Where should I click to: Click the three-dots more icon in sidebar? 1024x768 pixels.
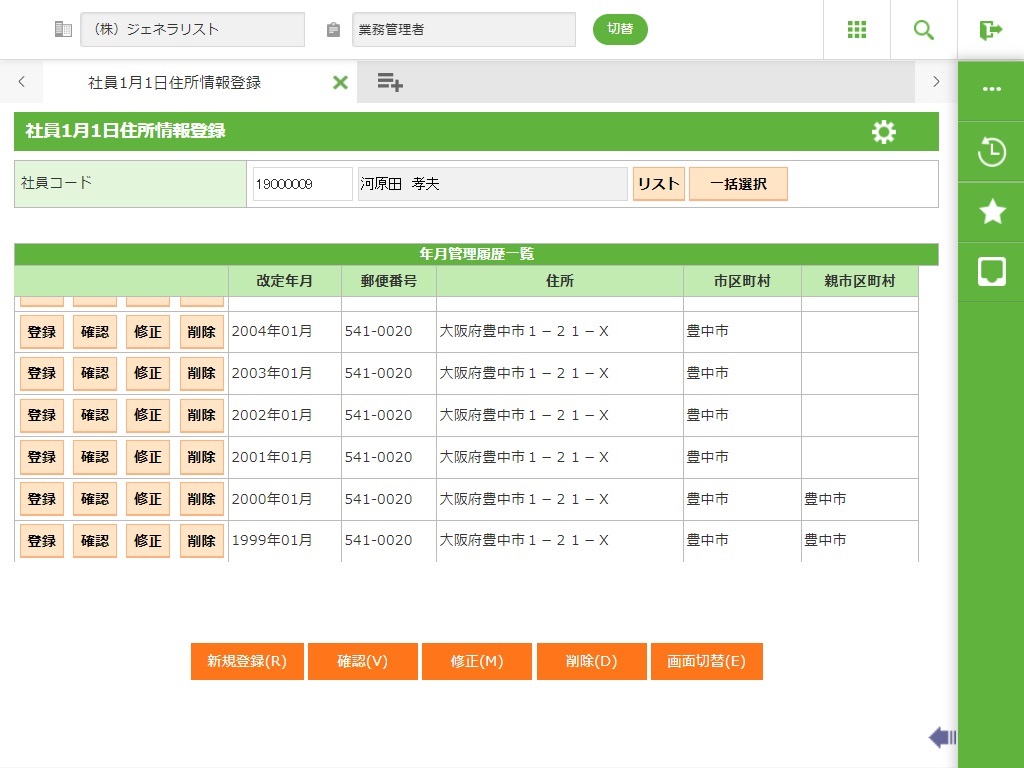point(991,89)
